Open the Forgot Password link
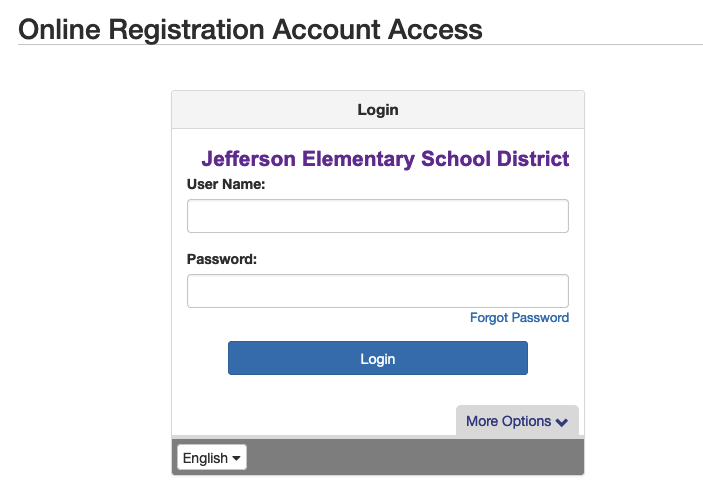The height and width of the screenshot is (501, 703). pyautogui.click(x=519, y=318)
